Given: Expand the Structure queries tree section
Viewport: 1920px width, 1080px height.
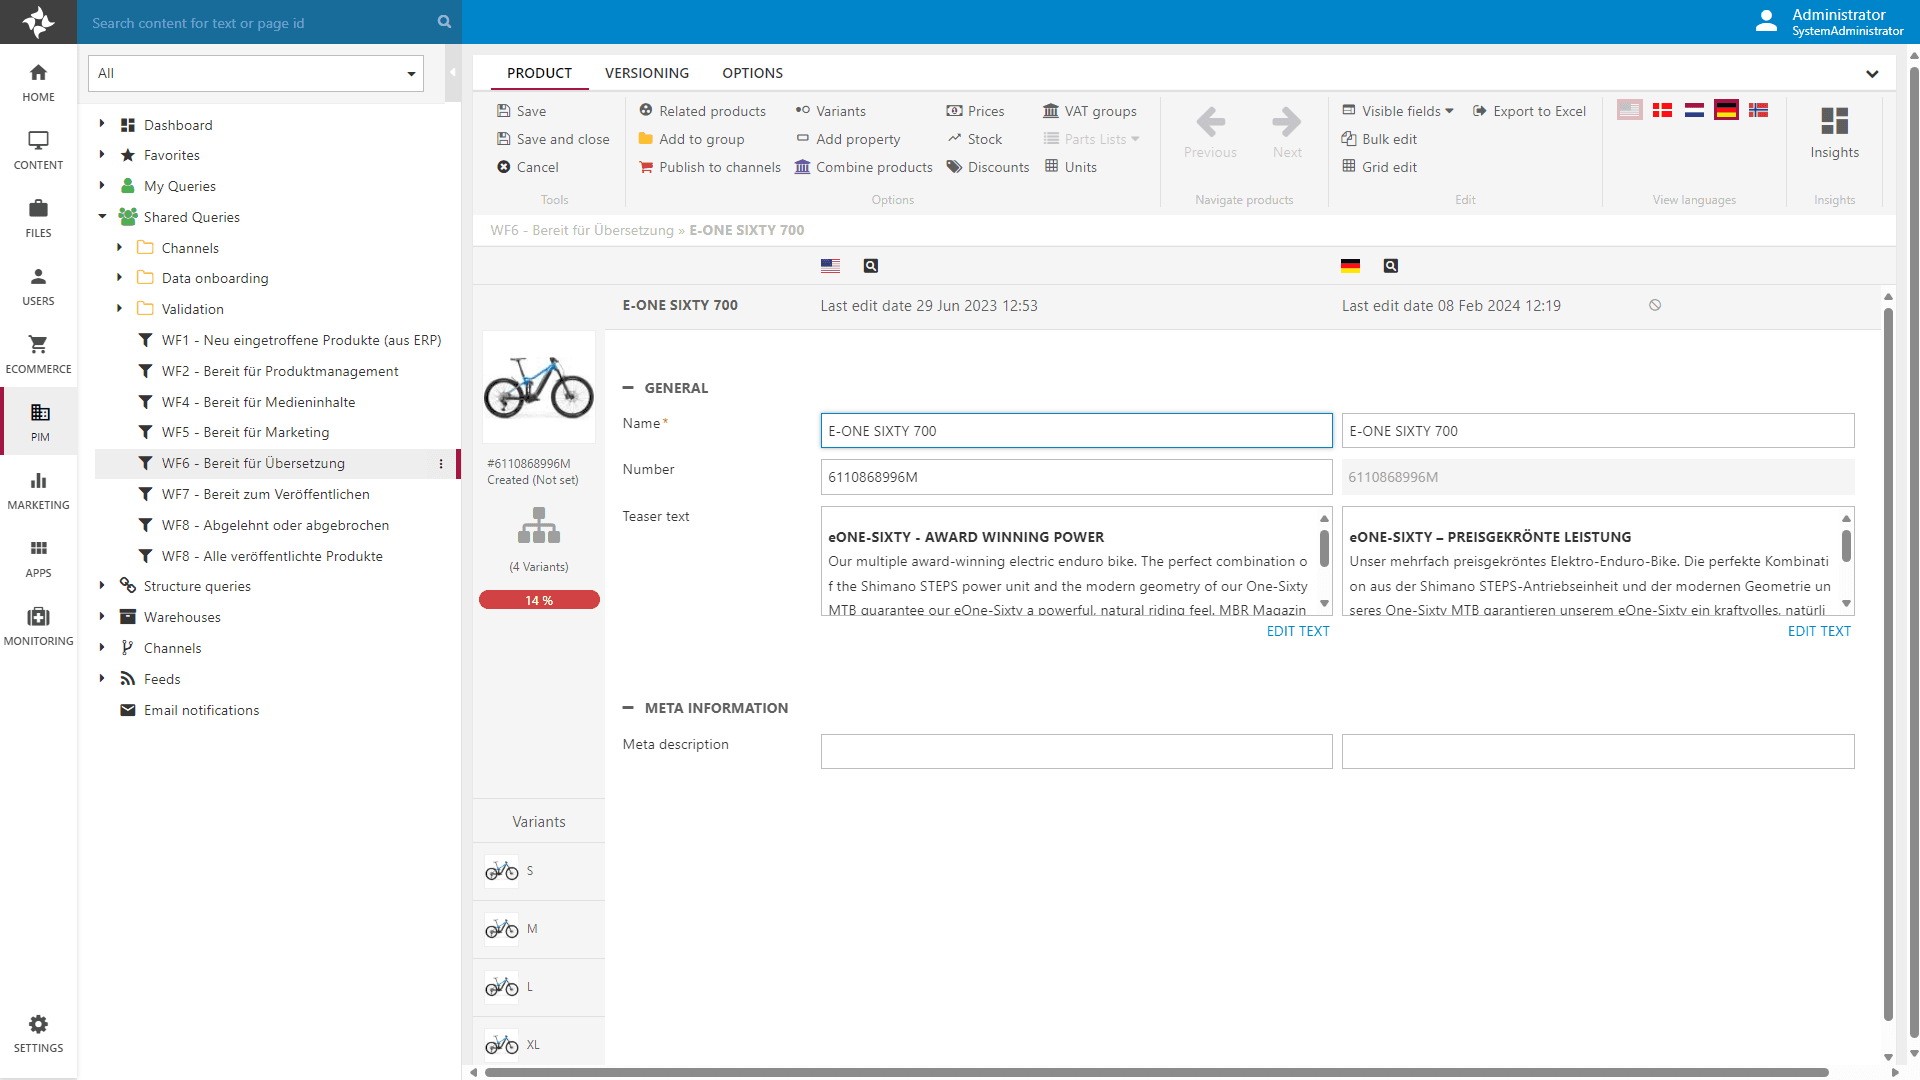Looking at the screenshot, I should coord(102,585).
